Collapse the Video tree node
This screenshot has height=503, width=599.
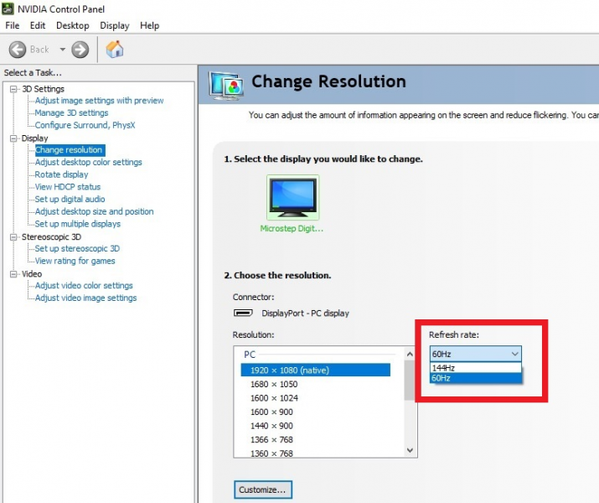tap(14, 274)
